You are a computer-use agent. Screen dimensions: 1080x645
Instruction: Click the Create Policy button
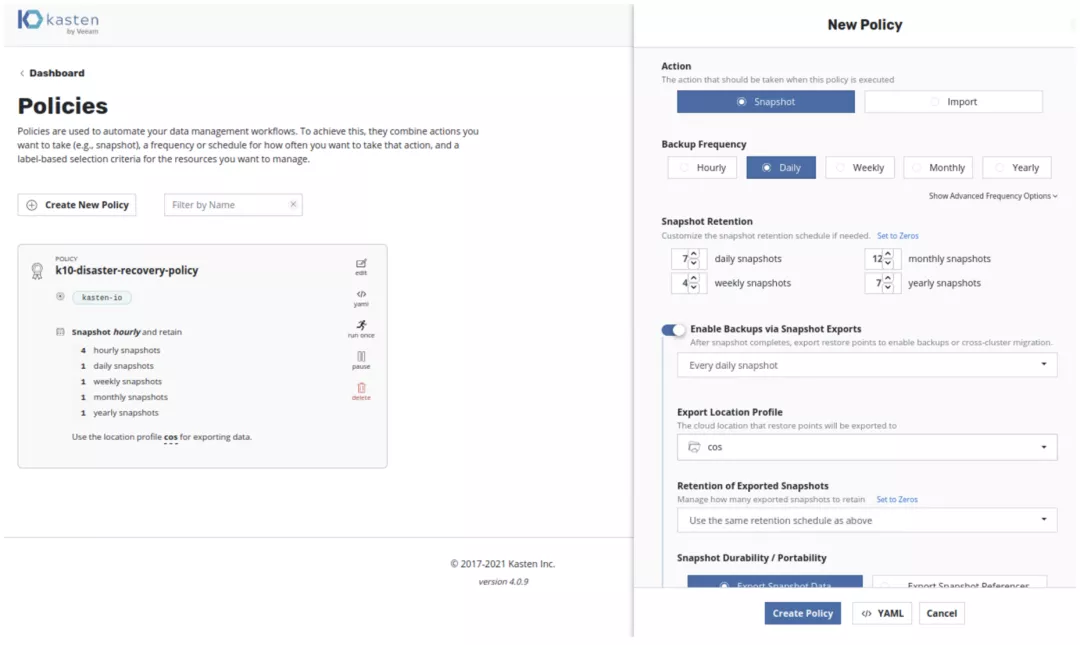[x=802, y=613]
